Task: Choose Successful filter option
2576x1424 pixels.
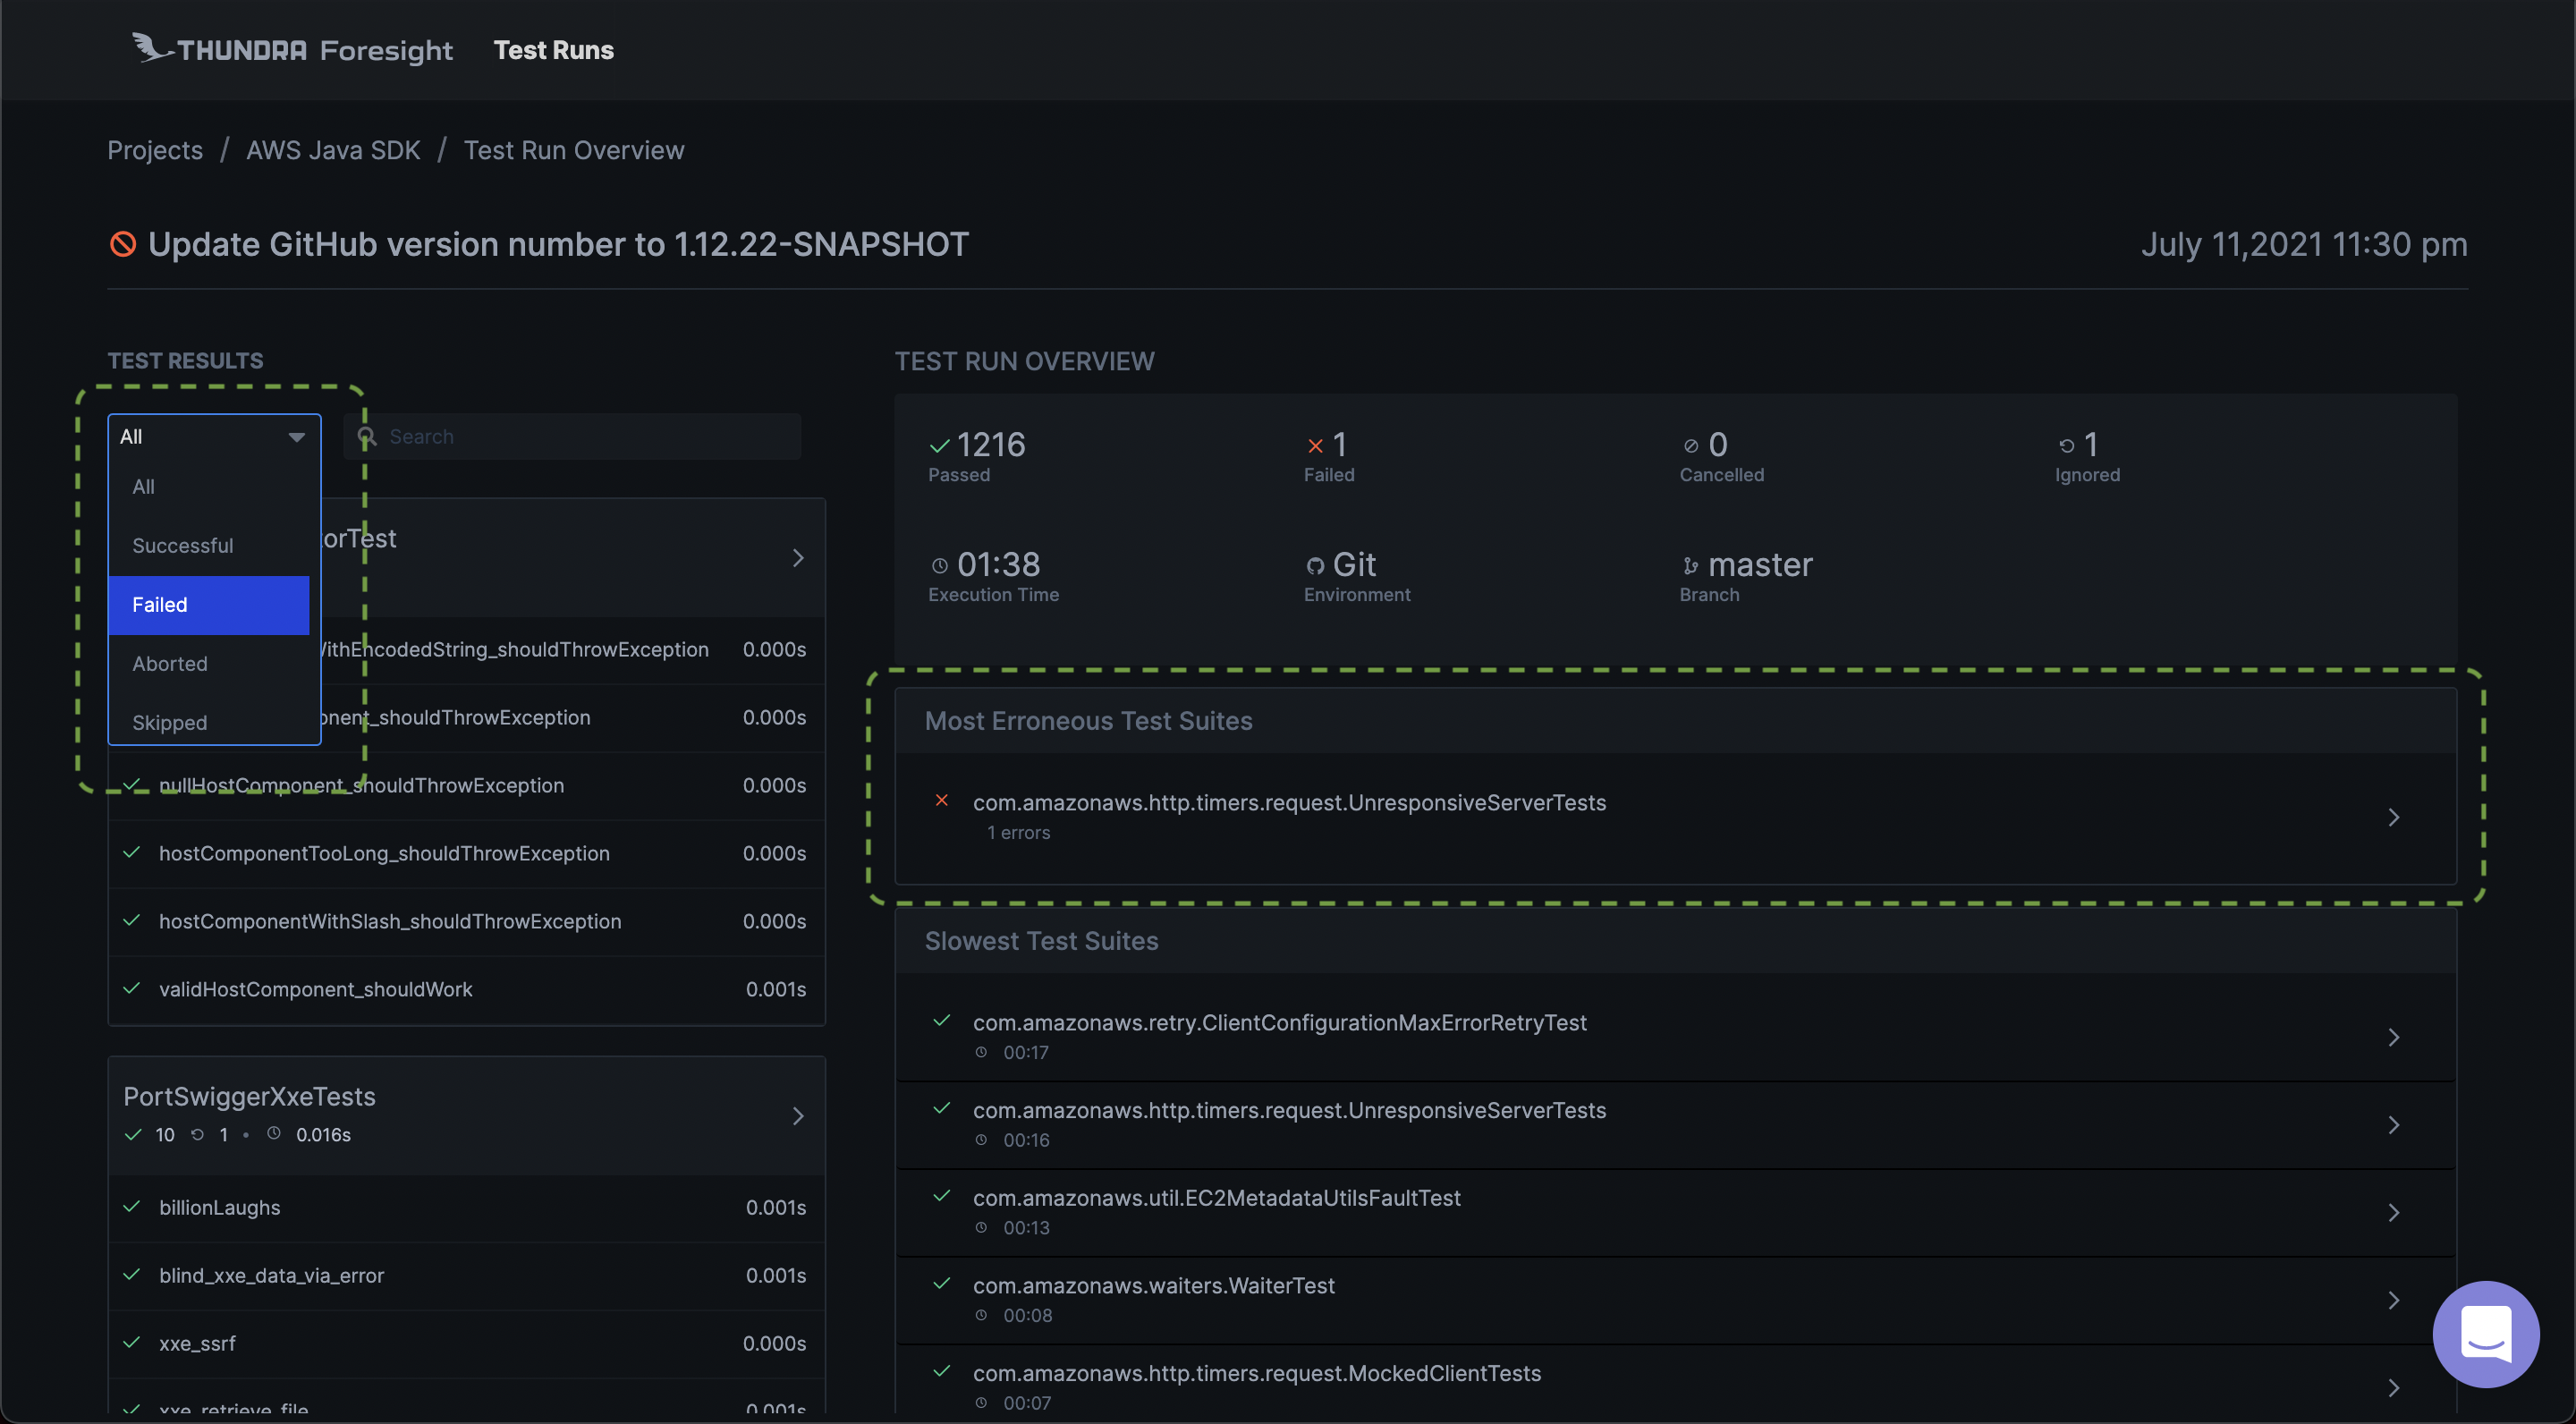Action: tap(208, 546)
